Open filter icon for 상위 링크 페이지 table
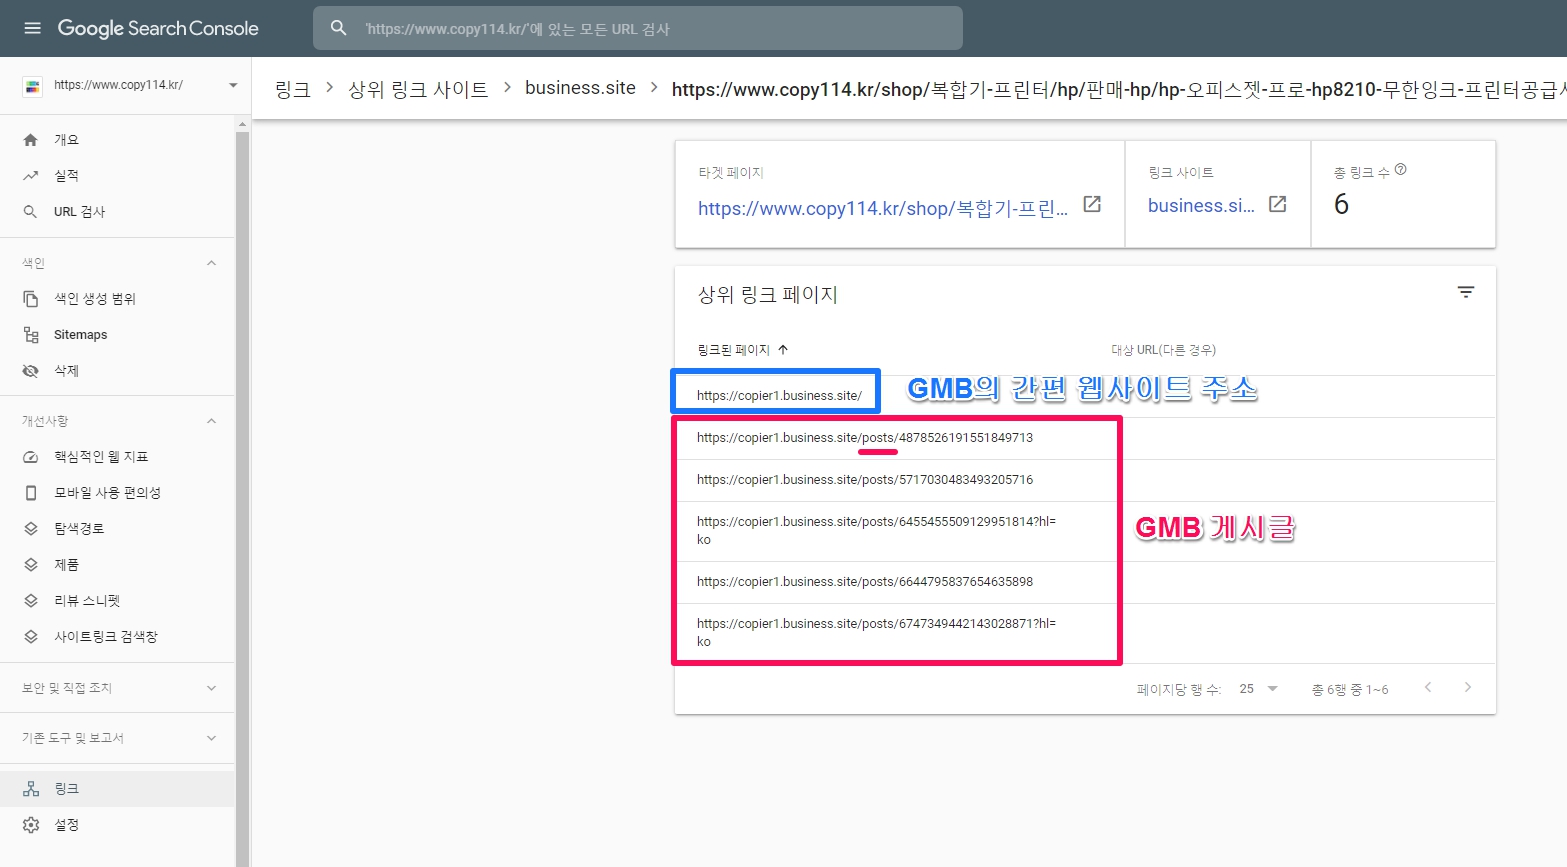The width and height of the screenshot is (1567, 867). [x=1466, y=292]
